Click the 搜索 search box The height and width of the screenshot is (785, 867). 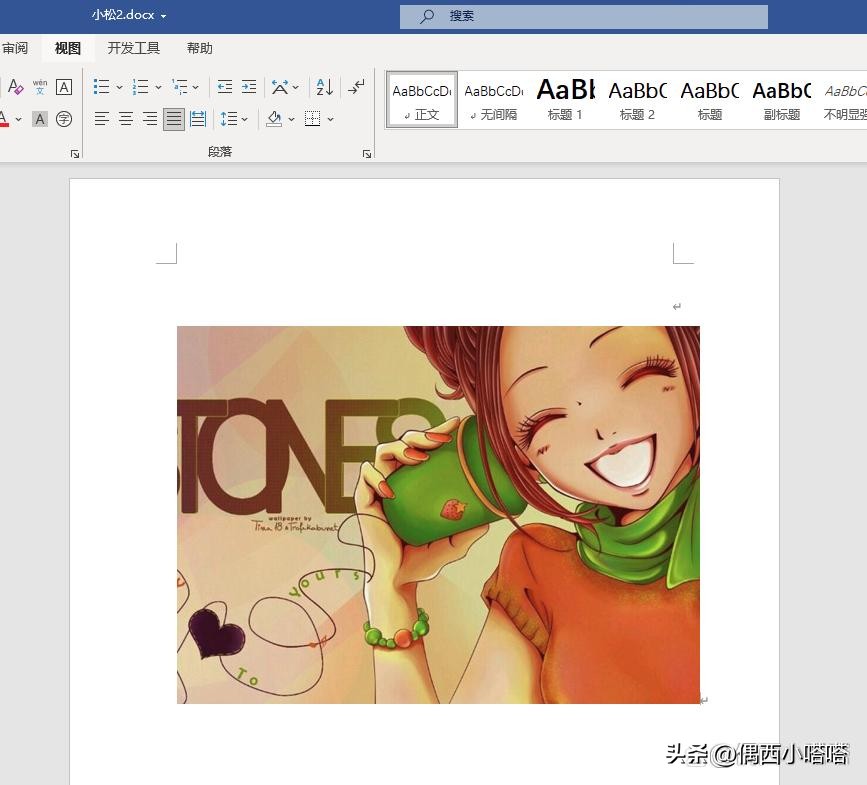[x=584, y=17]
